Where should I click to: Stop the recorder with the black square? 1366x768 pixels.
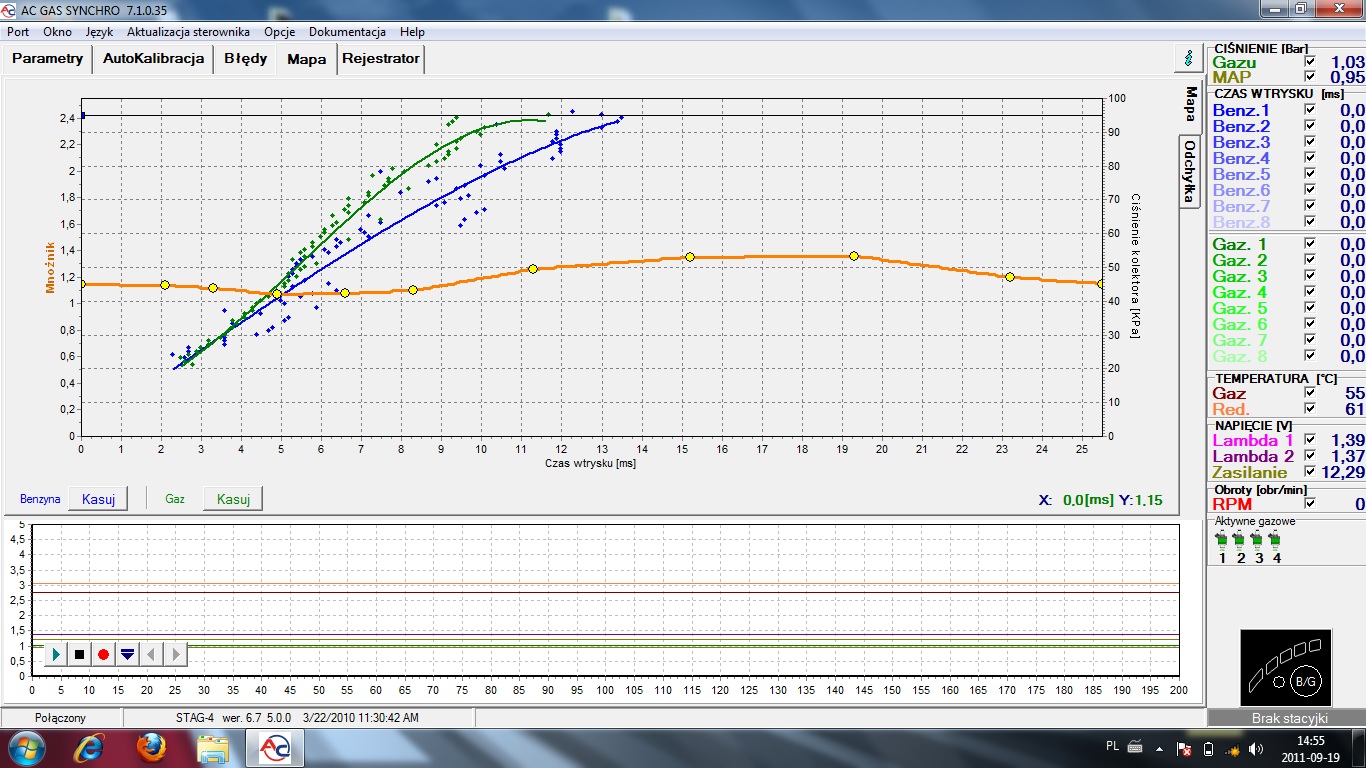pos(80,654)
